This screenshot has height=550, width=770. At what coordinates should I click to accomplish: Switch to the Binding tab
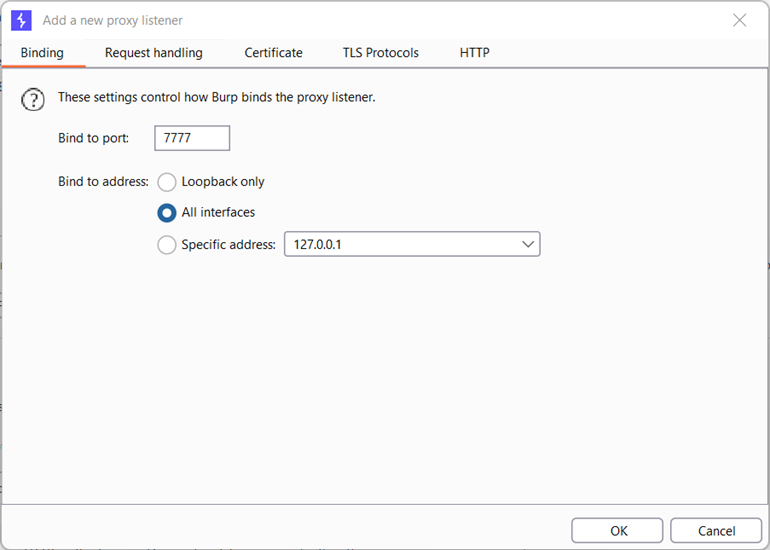42,53
